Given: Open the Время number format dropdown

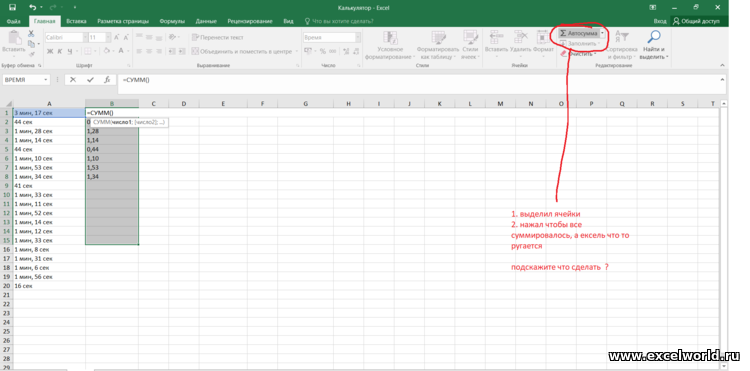Looking at the screenshot, I should [x=358, y=37].
